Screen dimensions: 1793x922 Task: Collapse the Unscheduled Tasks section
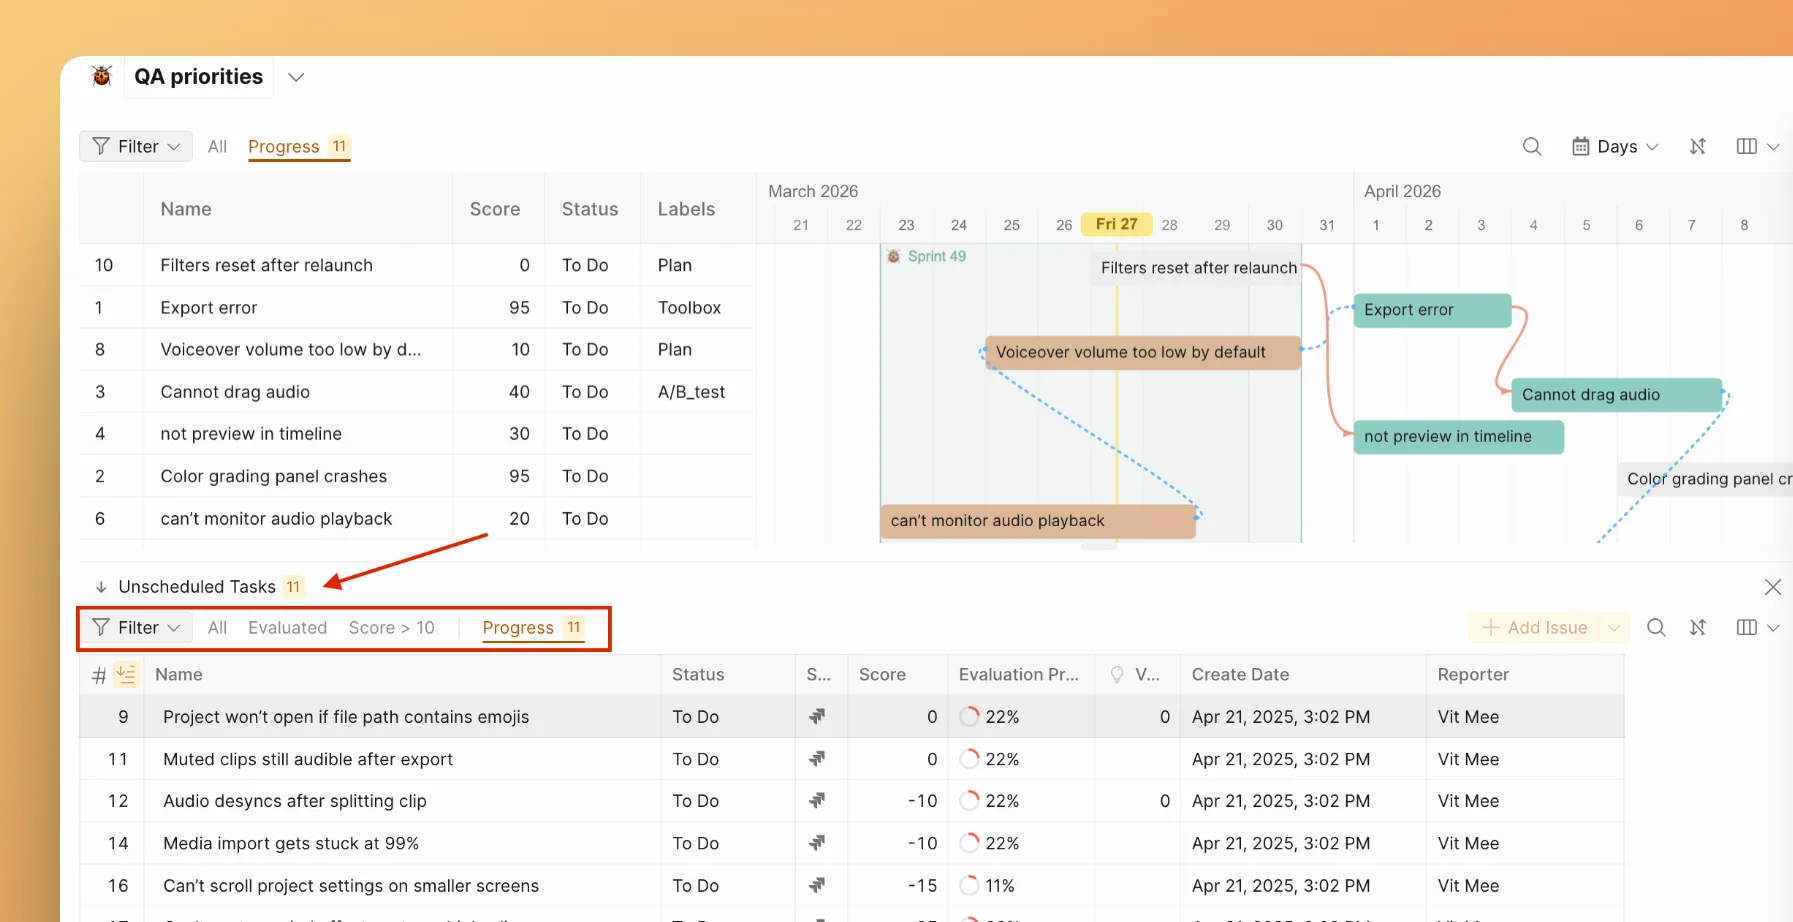[101, 587]
